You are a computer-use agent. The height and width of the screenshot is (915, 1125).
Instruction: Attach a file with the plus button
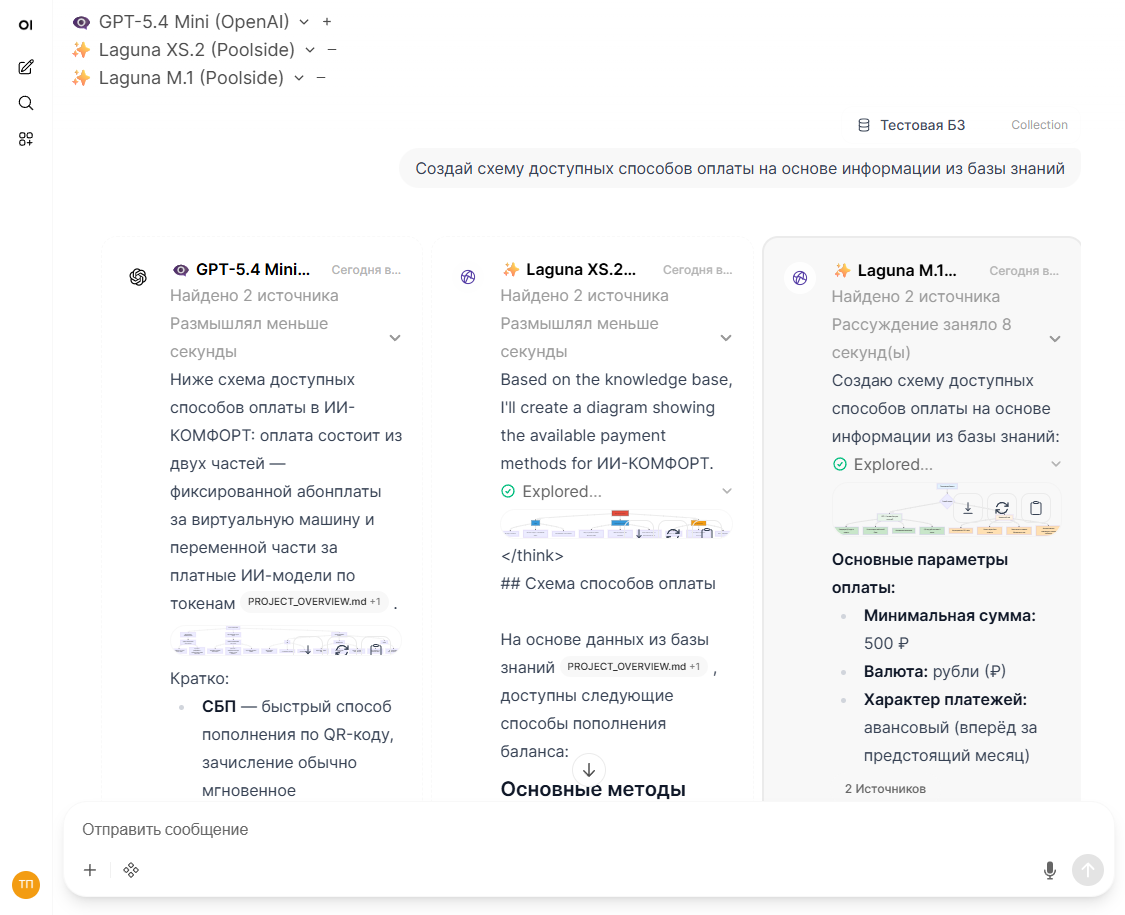(90, 871)
